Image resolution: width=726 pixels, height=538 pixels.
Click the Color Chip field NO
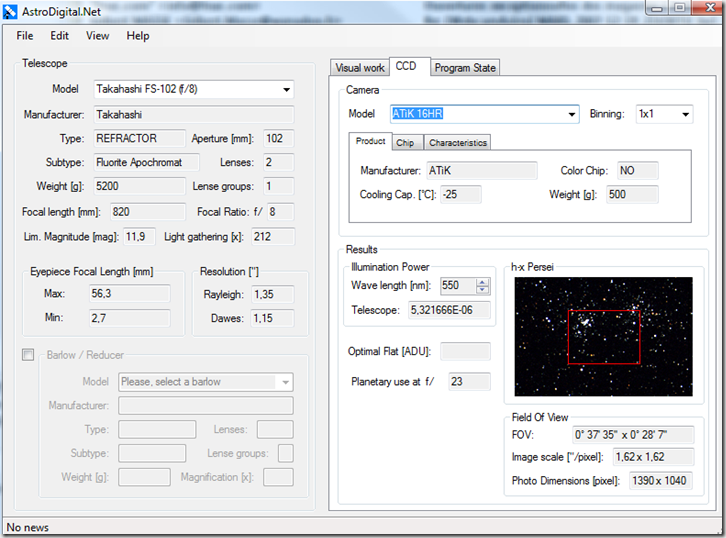(x=638, y=170)
